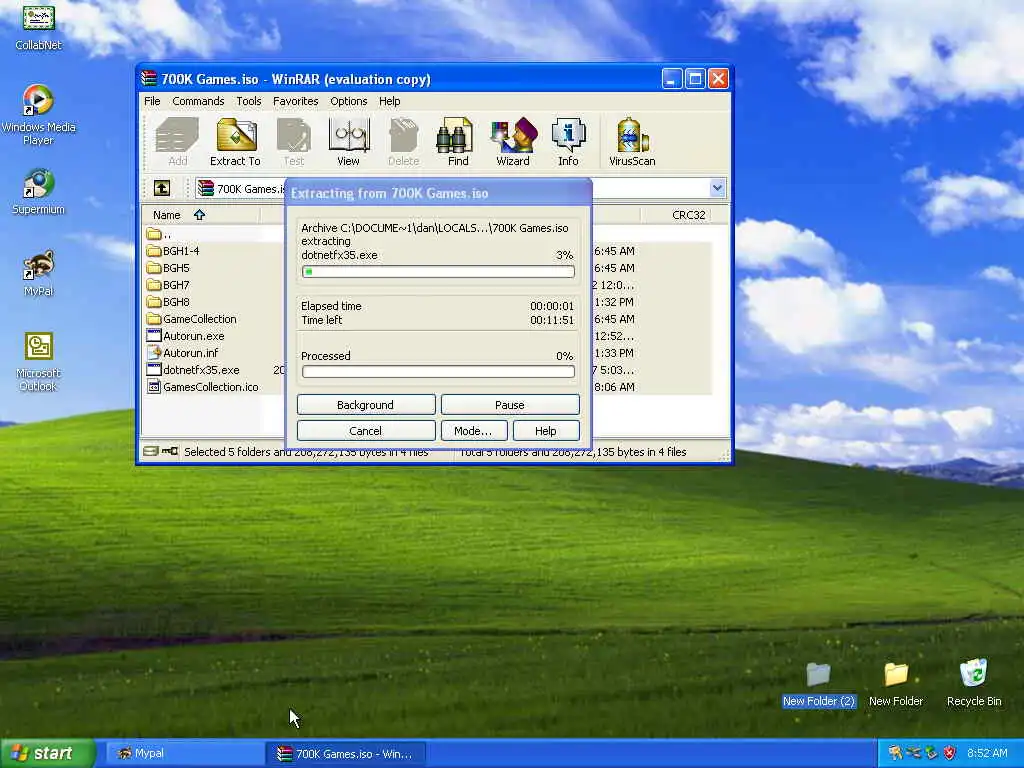Screen dimensions: 1024x768
Task: Click the Extract To toolbar icon
Action: click(x=235, y=142)
